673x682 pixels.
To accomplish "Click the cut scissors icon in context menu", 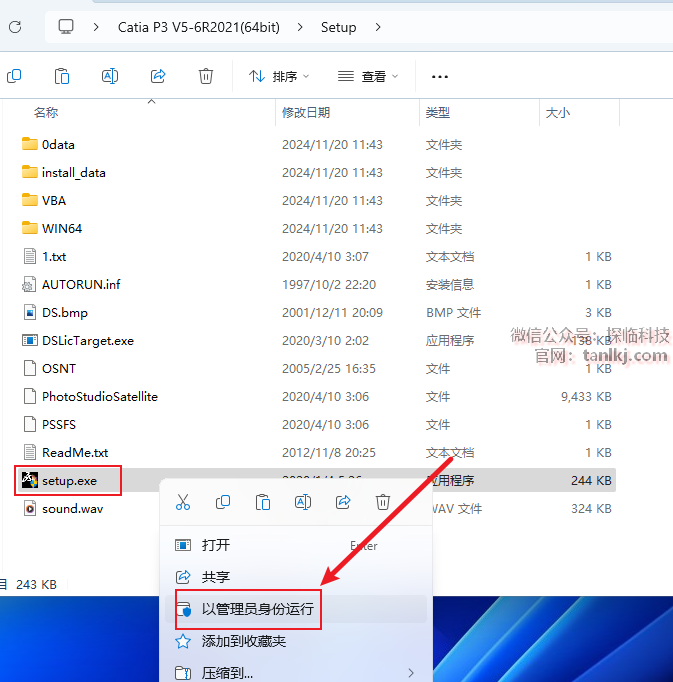I will point(183,502).
